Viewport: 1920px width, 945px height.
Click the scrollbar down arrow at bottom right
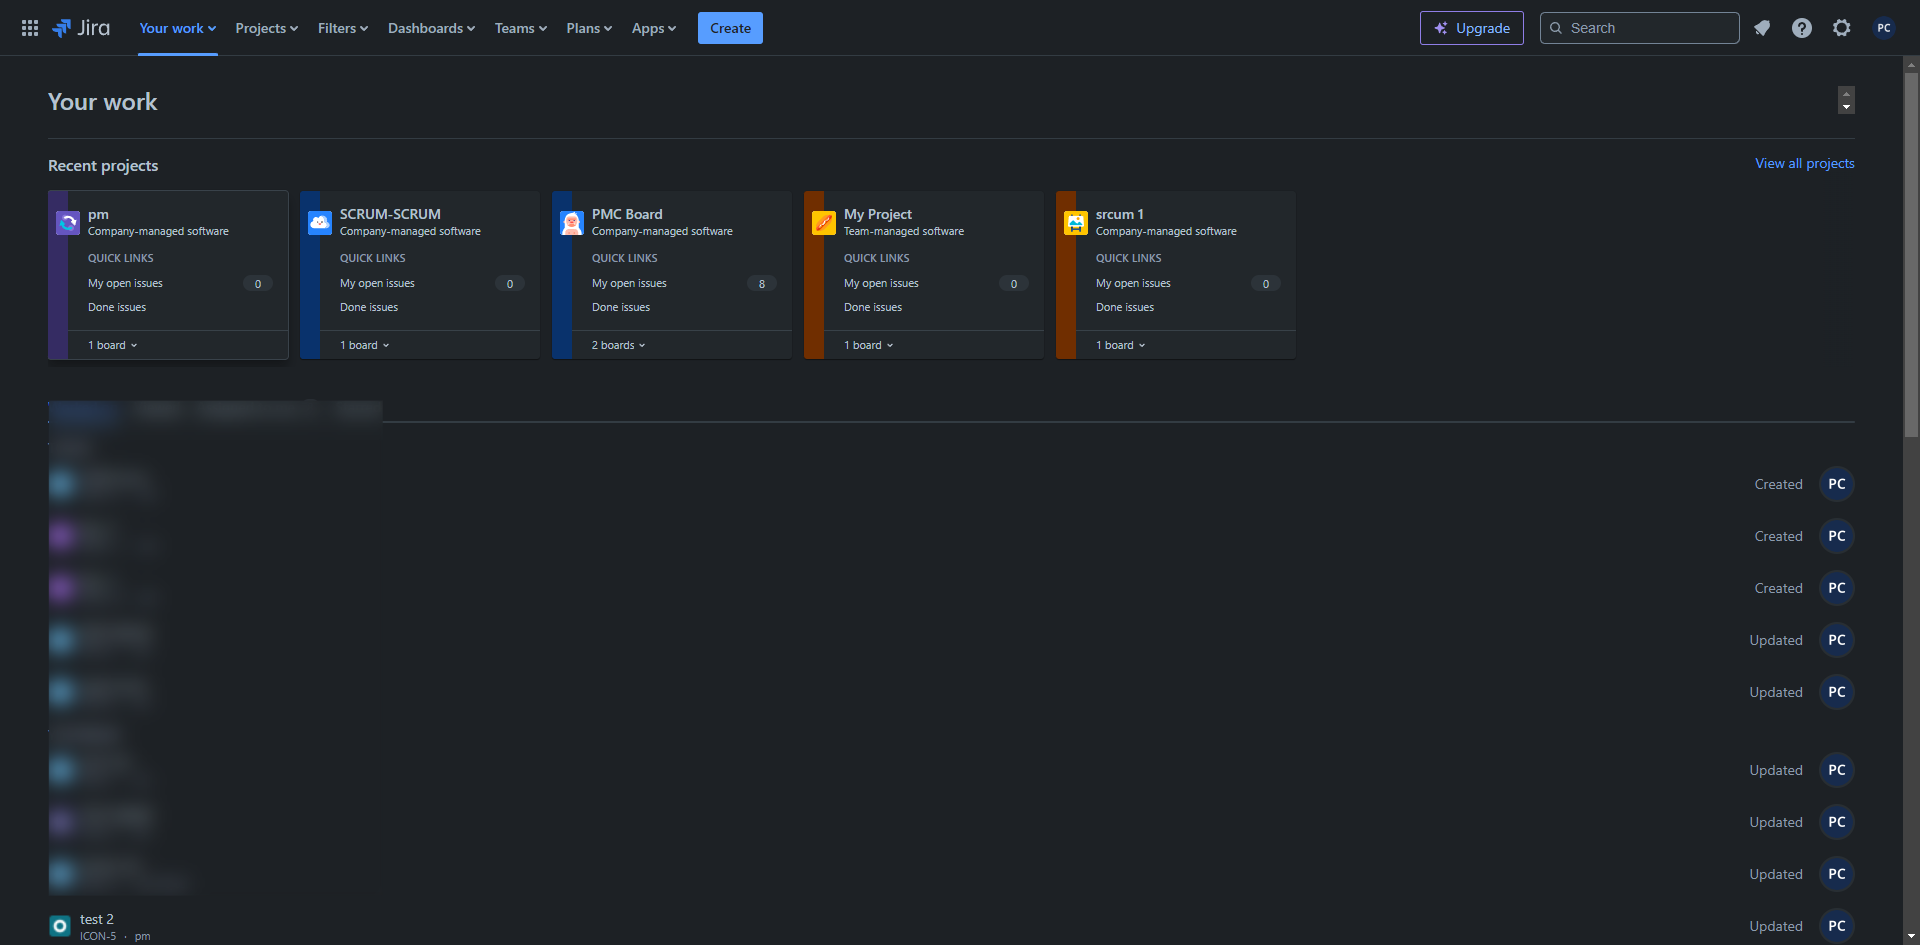coord(1911,936)
